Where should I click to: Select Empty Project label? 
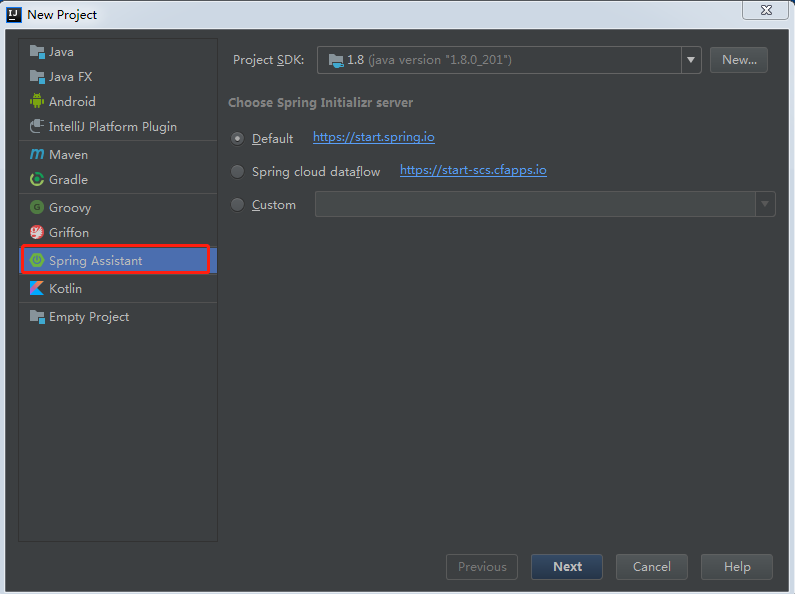(89, 317)
